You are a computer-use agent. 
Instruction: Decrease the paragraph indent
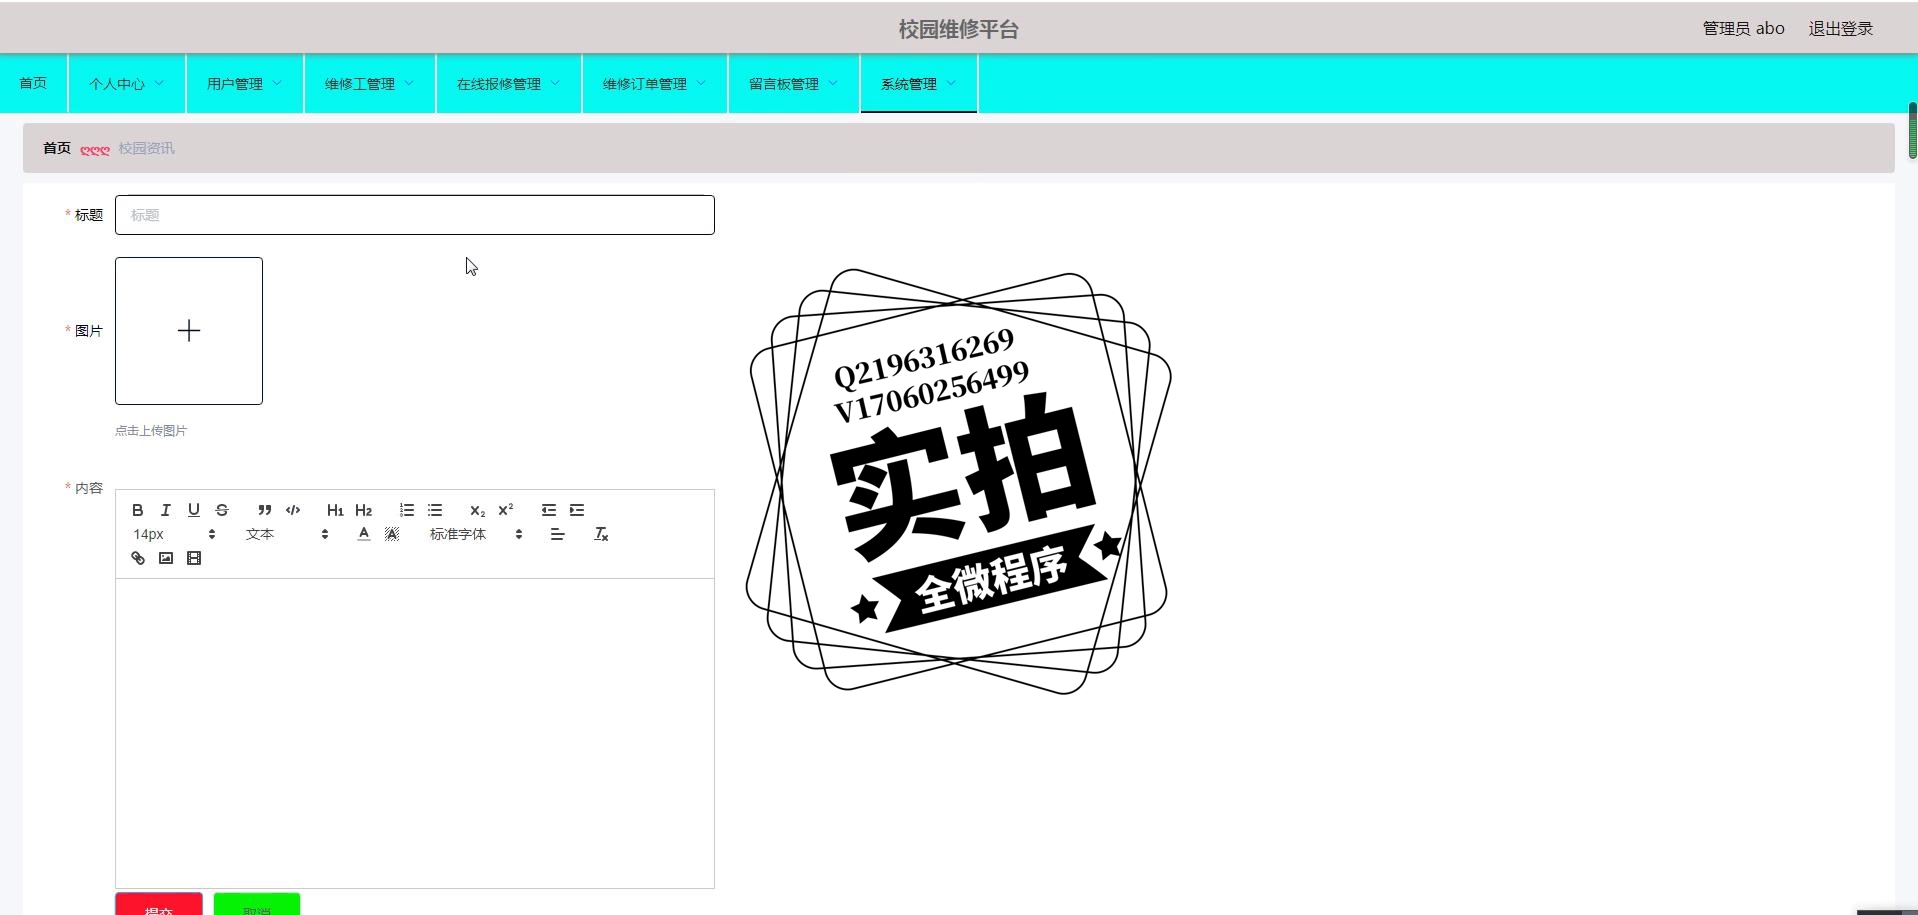click(x=549, y=510)
